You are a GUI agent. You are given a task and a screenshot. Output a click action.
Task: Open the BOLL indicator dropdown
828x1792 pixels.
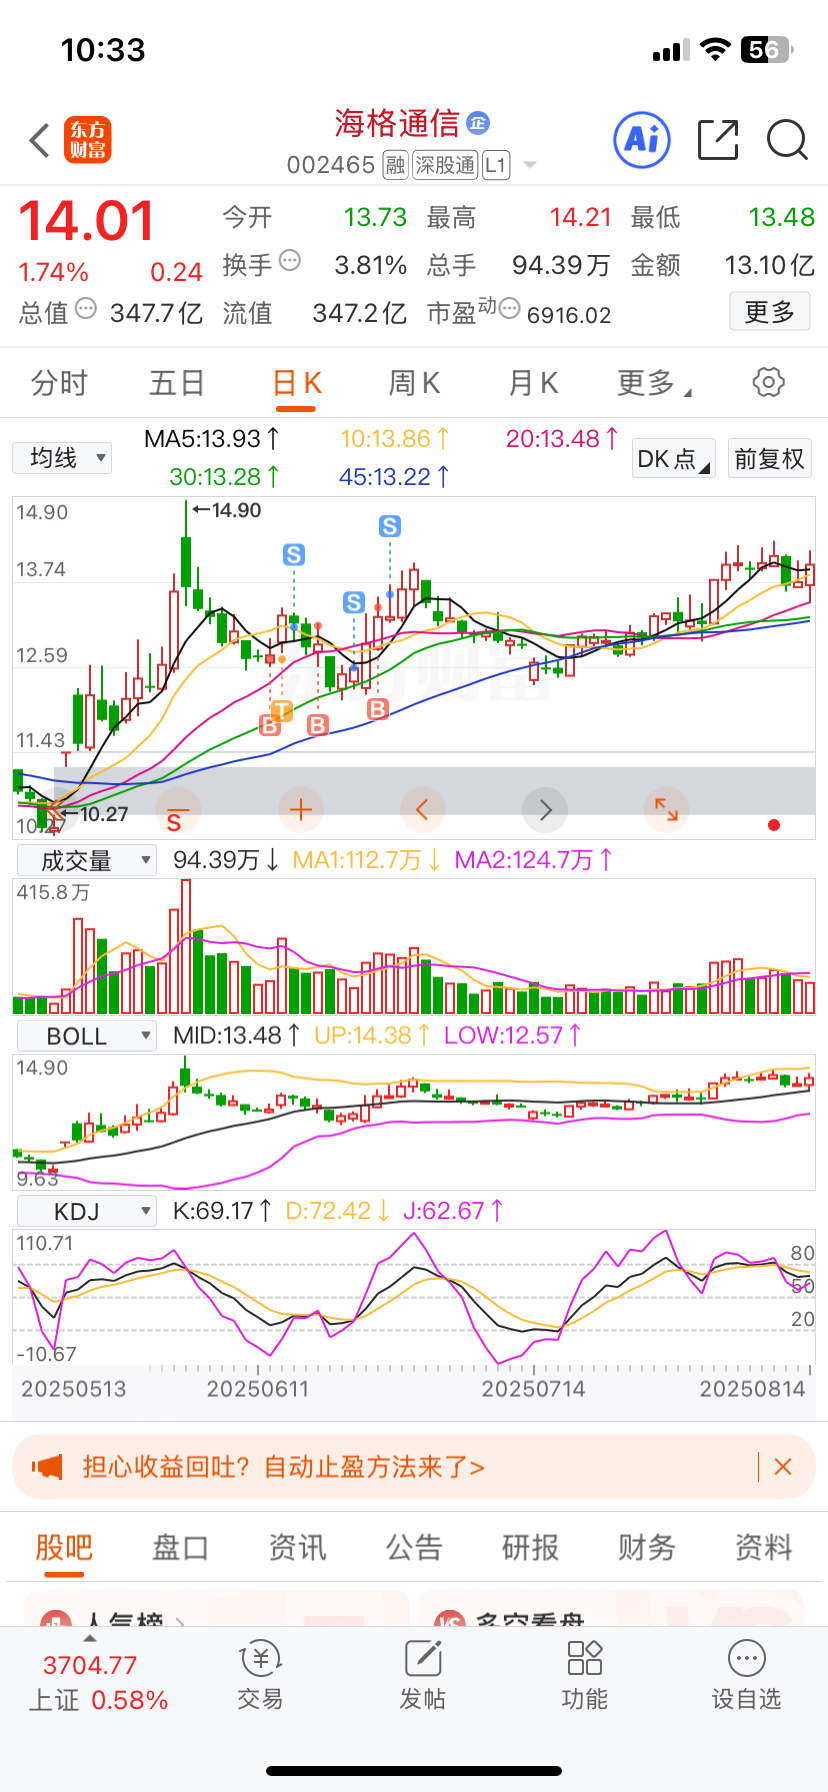coord(87,1036)
